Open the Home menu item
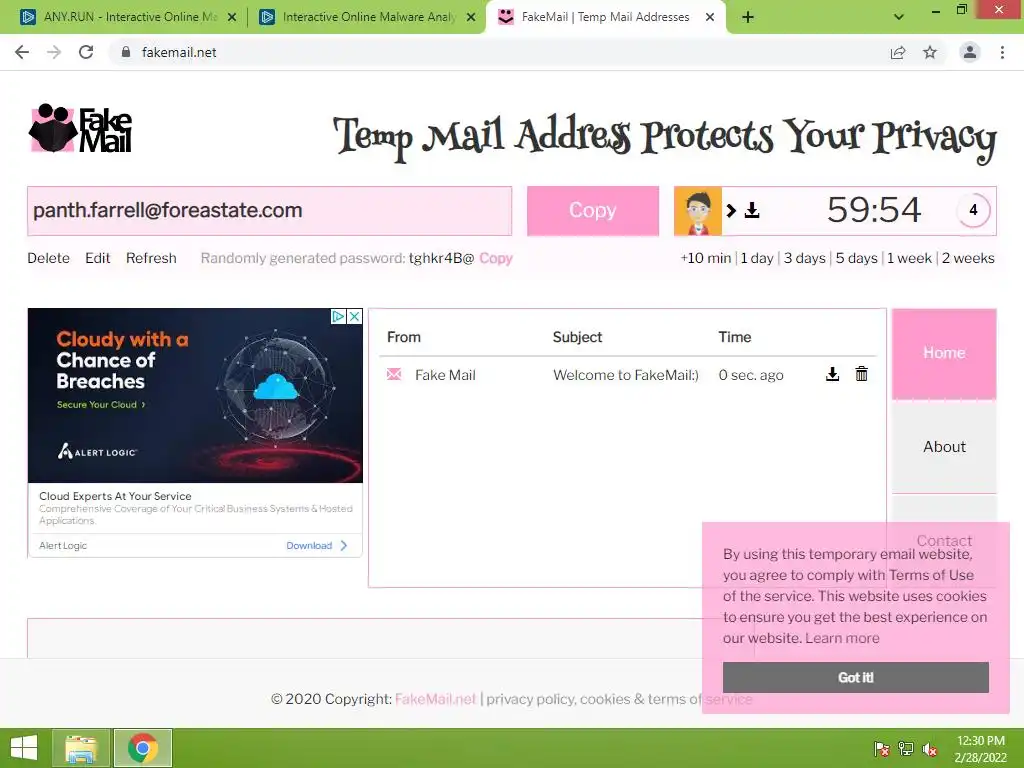The width and height of the screenshot is (1024, 768). coord(944,353)
